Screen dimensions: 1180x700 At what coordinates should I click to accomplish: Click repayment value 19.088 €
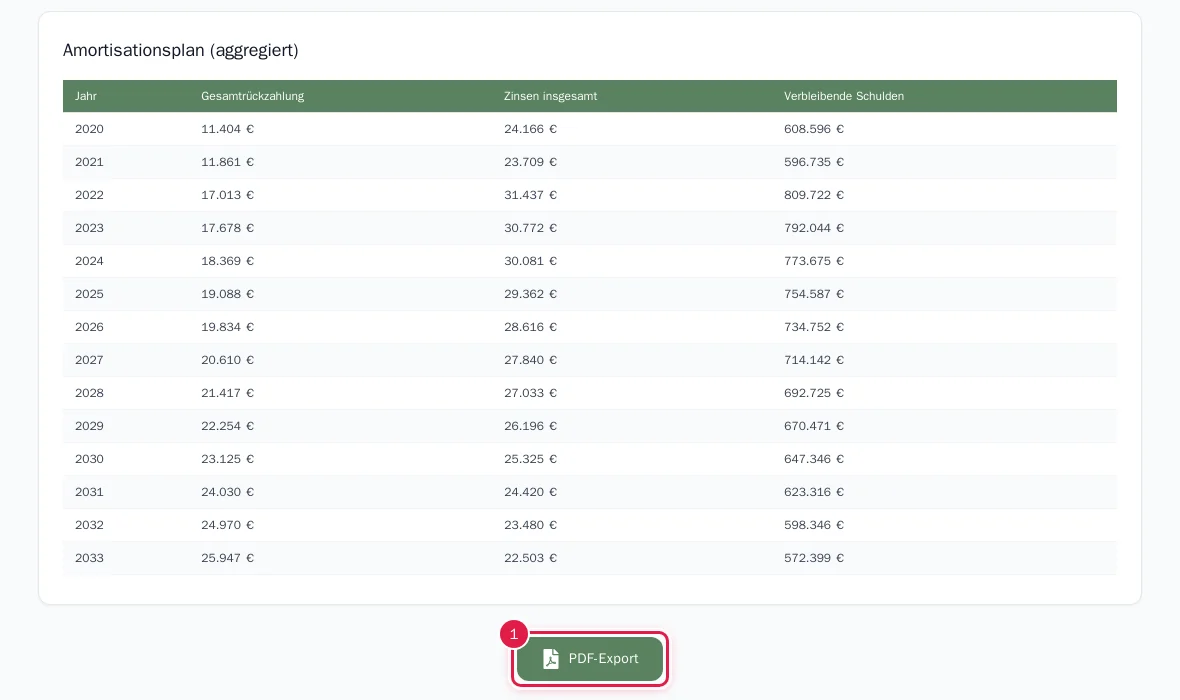227,294
